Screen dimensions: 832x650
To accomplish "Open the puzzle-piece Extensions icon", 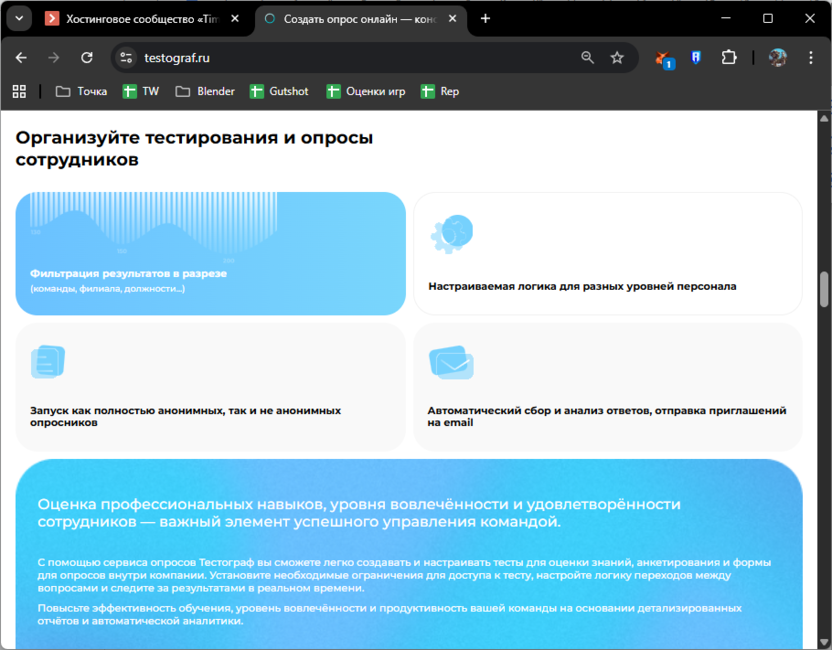I will coord(730,58).
